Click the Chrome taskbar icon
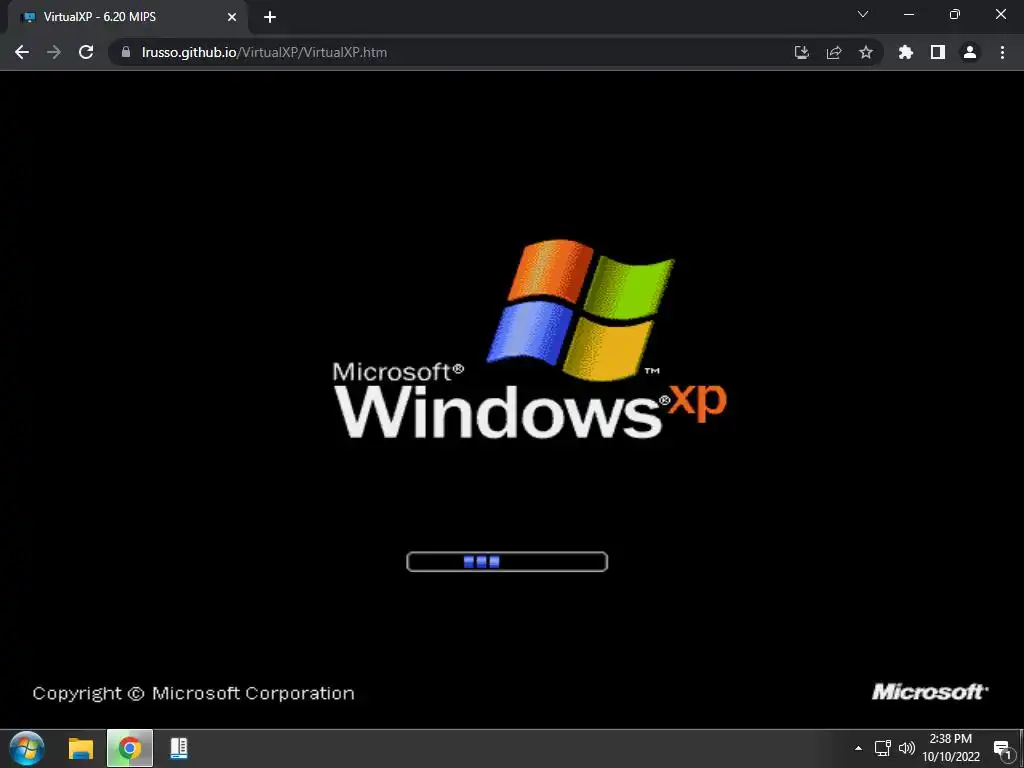This screenshot has width=1024, height=768. tap(129, 748)
